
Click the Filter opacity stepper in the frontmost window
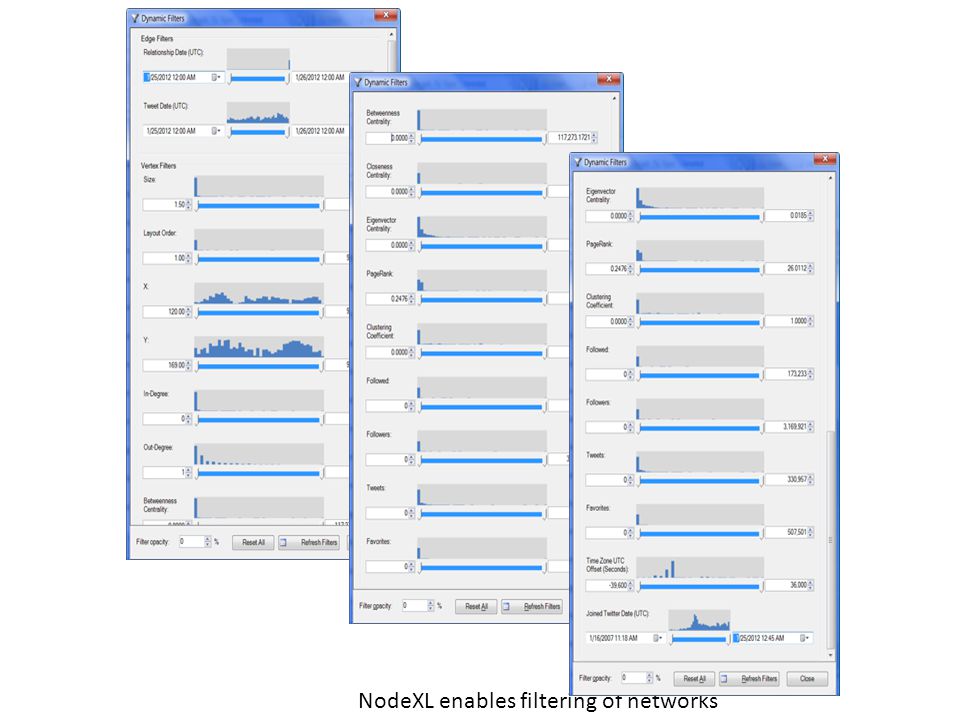(650, 678)
